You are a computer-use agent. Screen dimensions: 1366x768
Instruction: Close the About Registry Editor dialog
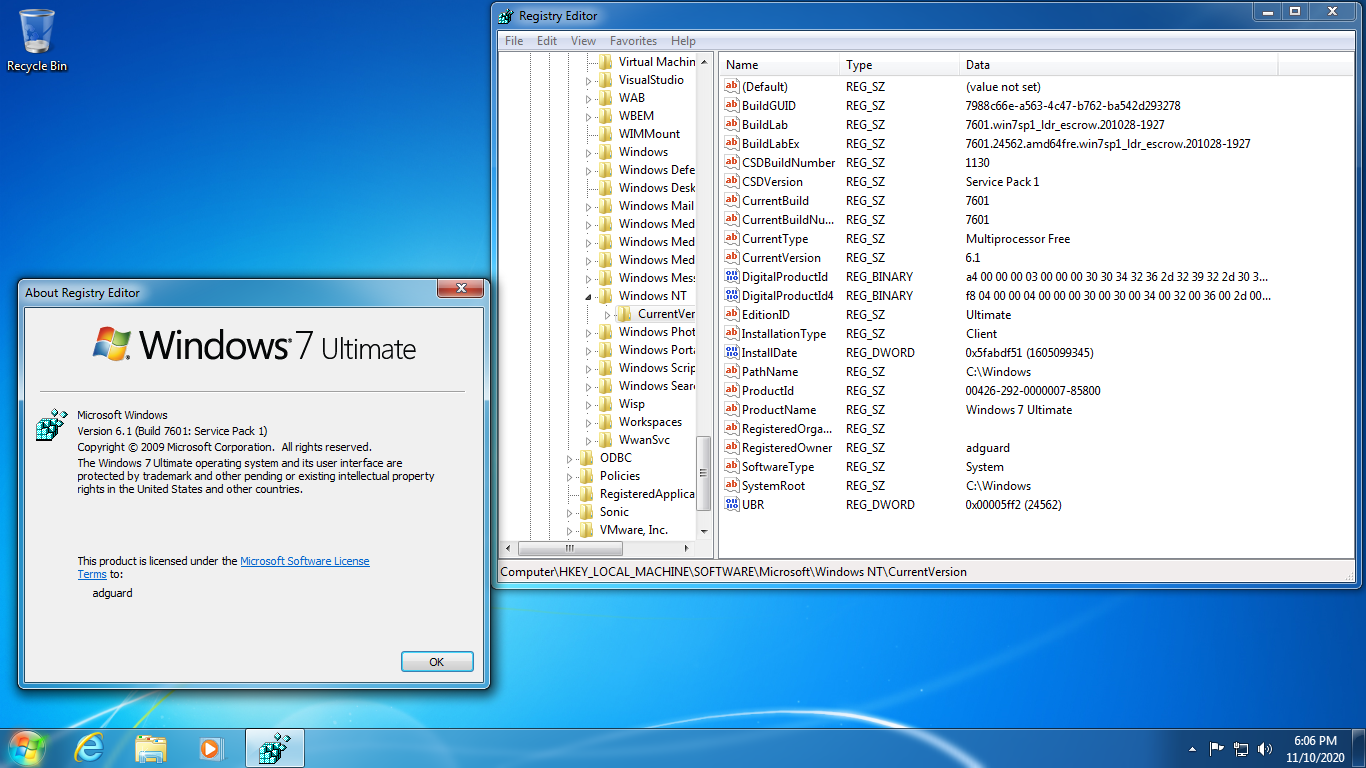461,288
